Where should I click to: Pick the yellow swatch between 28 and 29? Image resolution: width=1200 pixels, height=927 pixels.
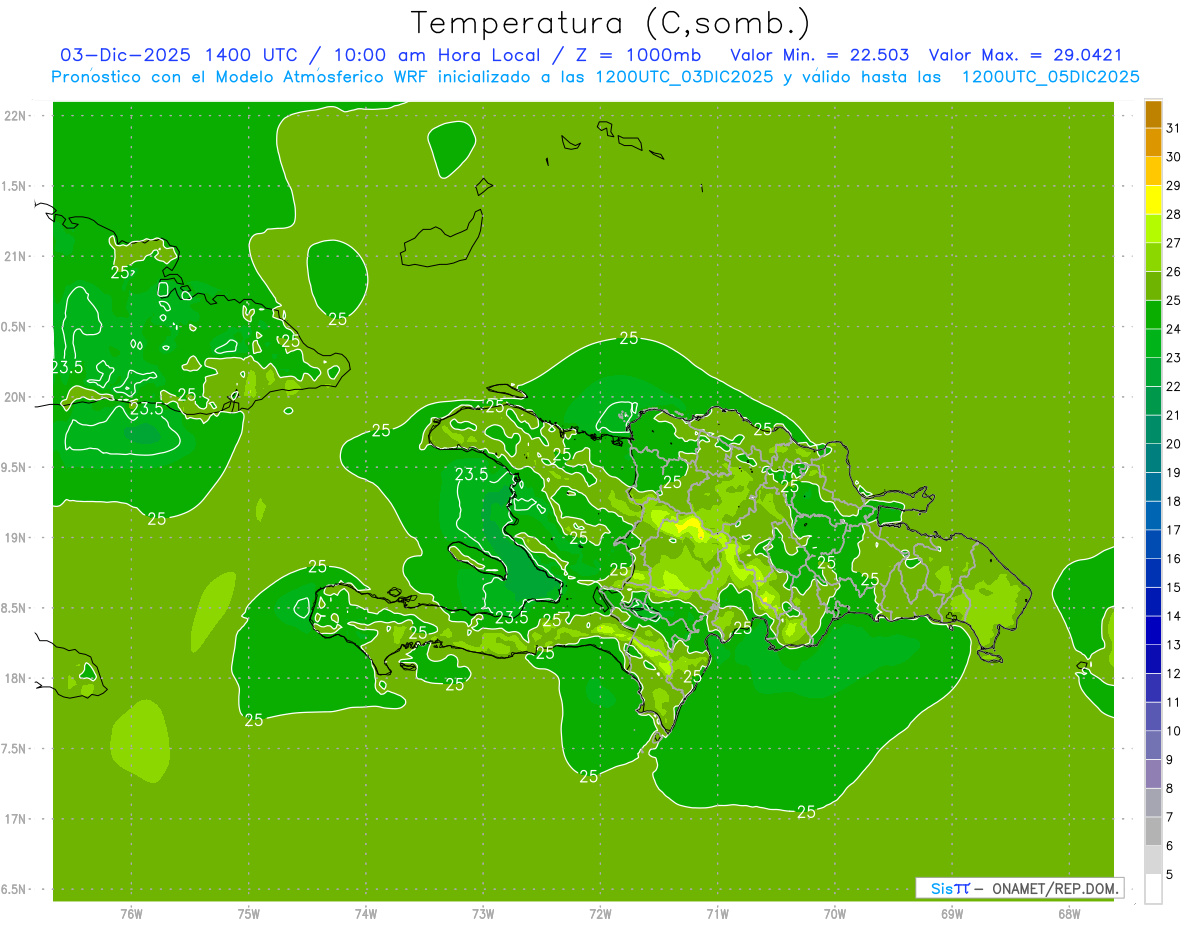pos(1153,200)
